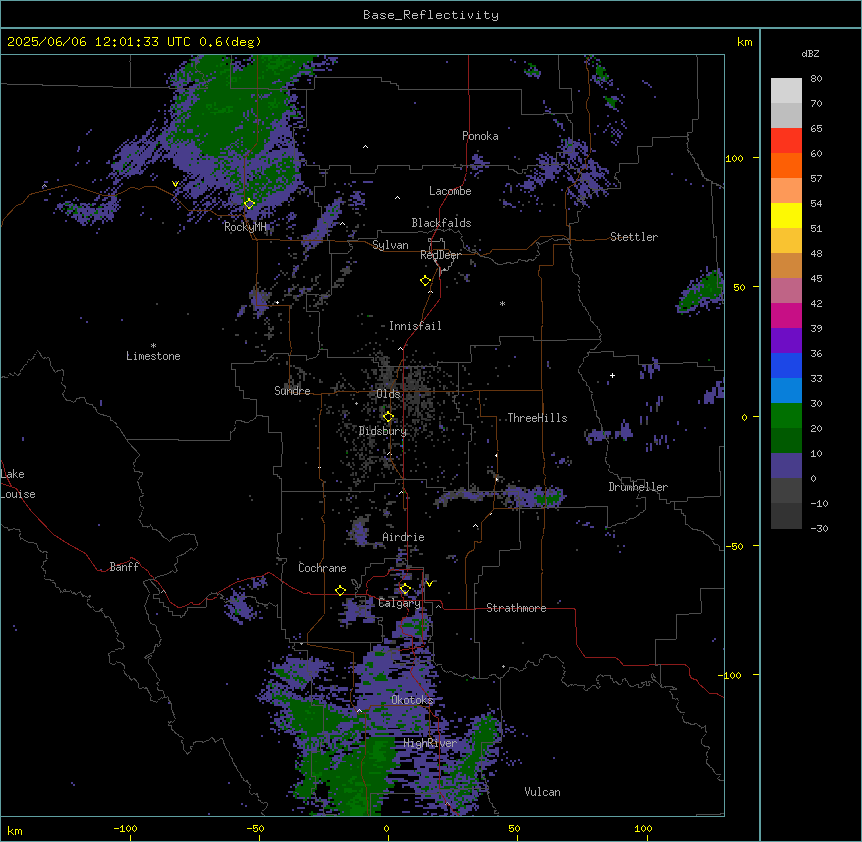Select the violet 39-36 dBZ legend swatch
862x842 pixels.
pyautogui.click(x=786, y=341)
